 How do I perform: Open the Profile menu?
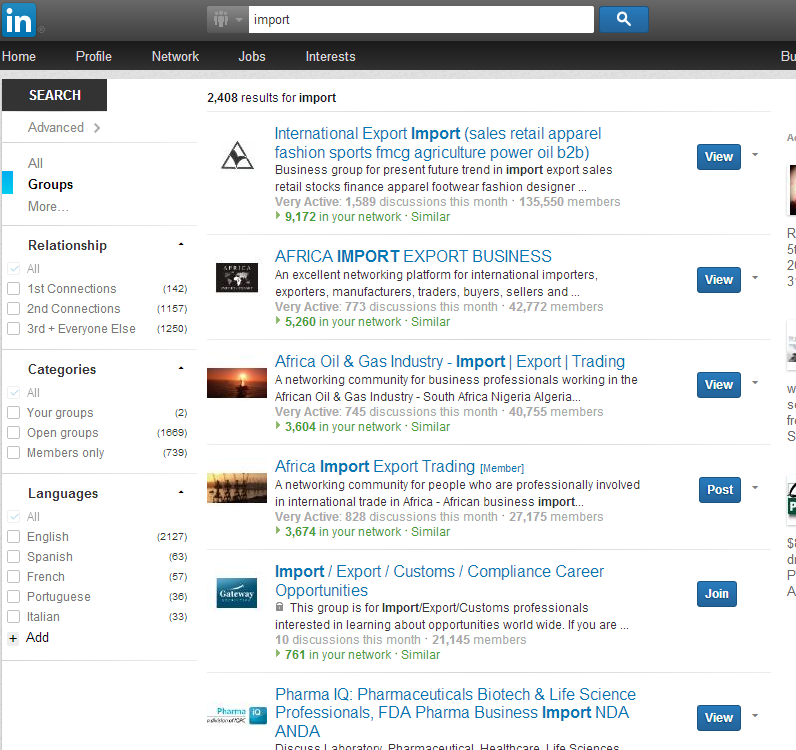pos(94,56)
